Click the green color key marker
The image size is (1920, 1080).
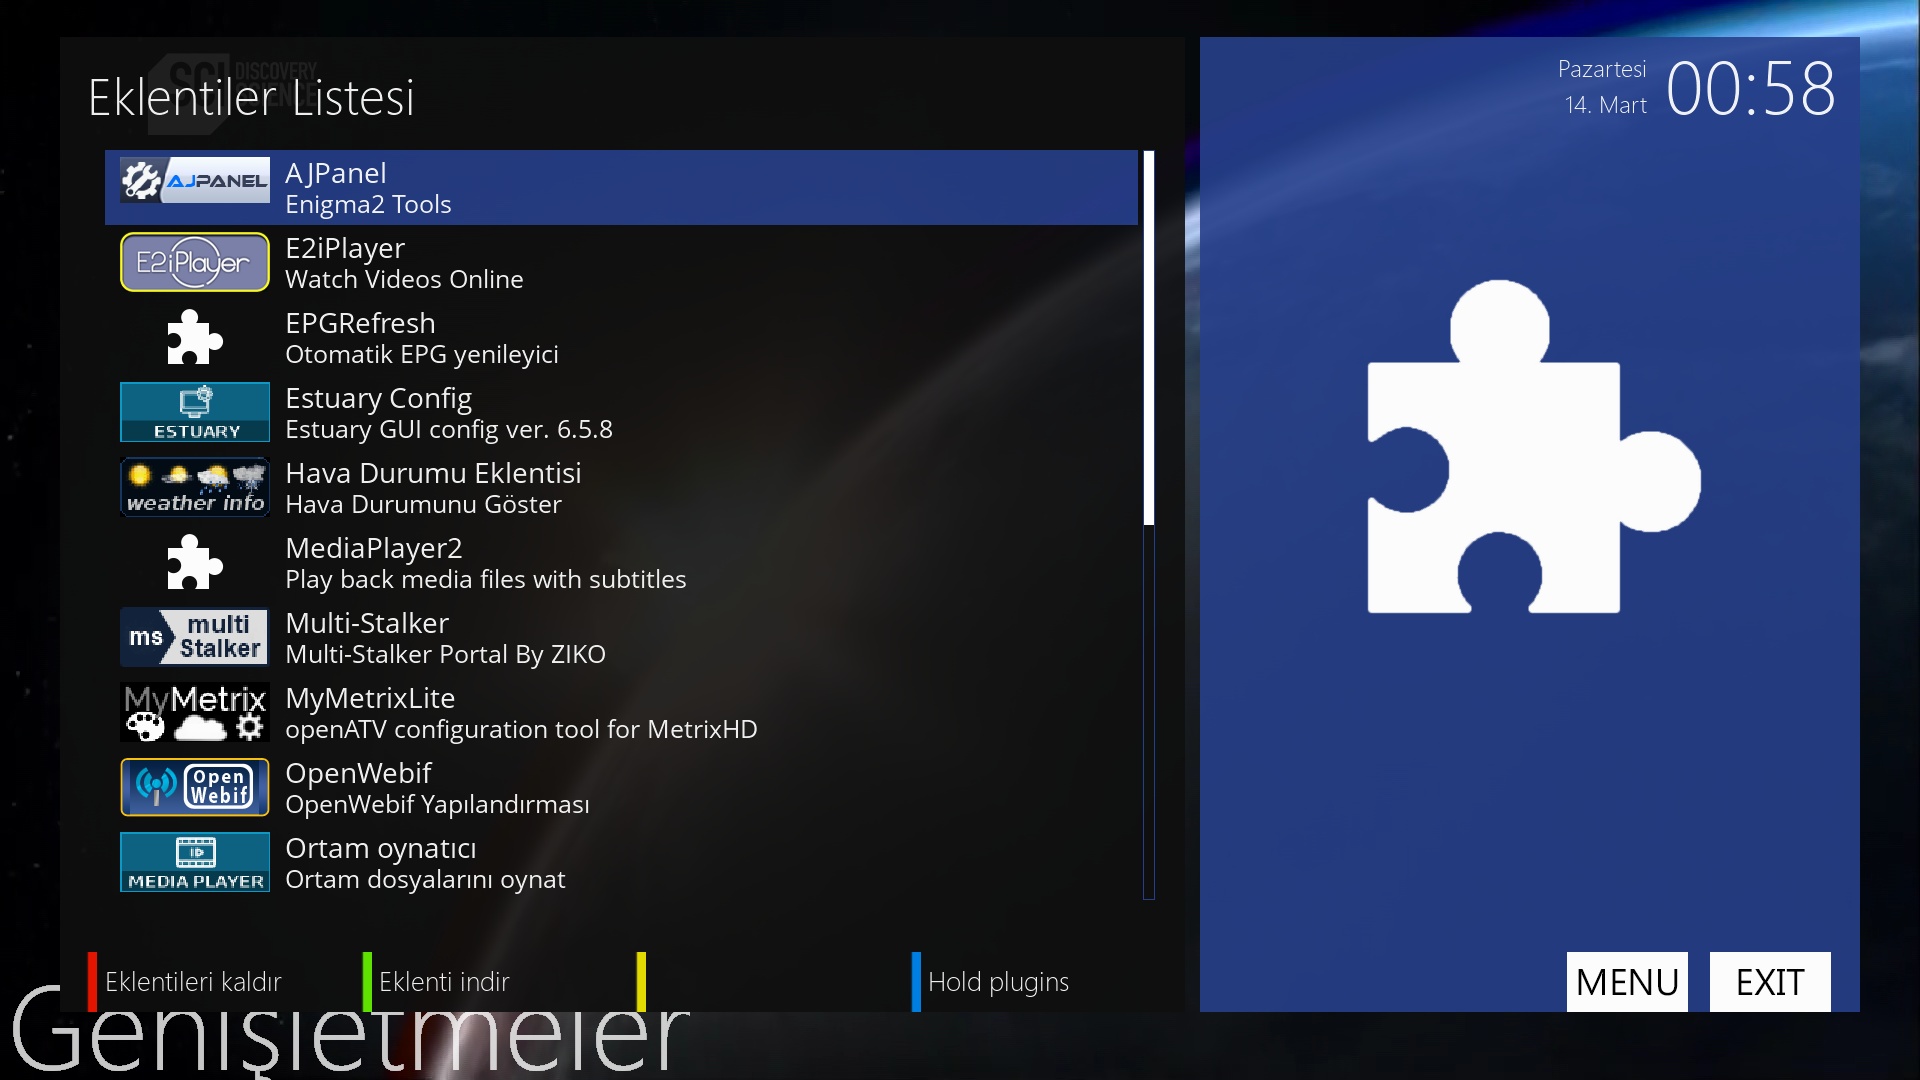pos(367,982)
